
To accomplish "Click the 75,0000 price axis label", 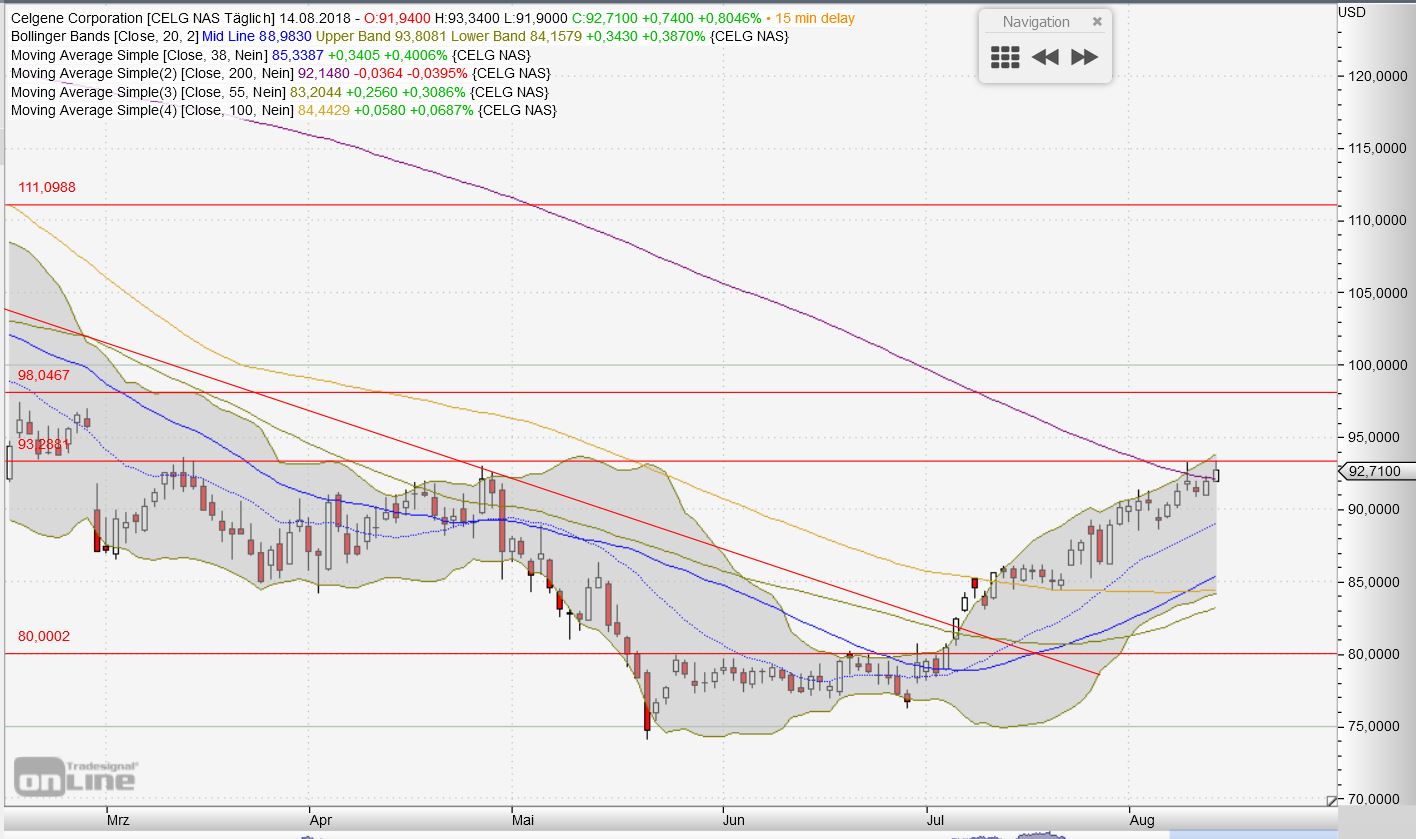I will click(1375, 726).
